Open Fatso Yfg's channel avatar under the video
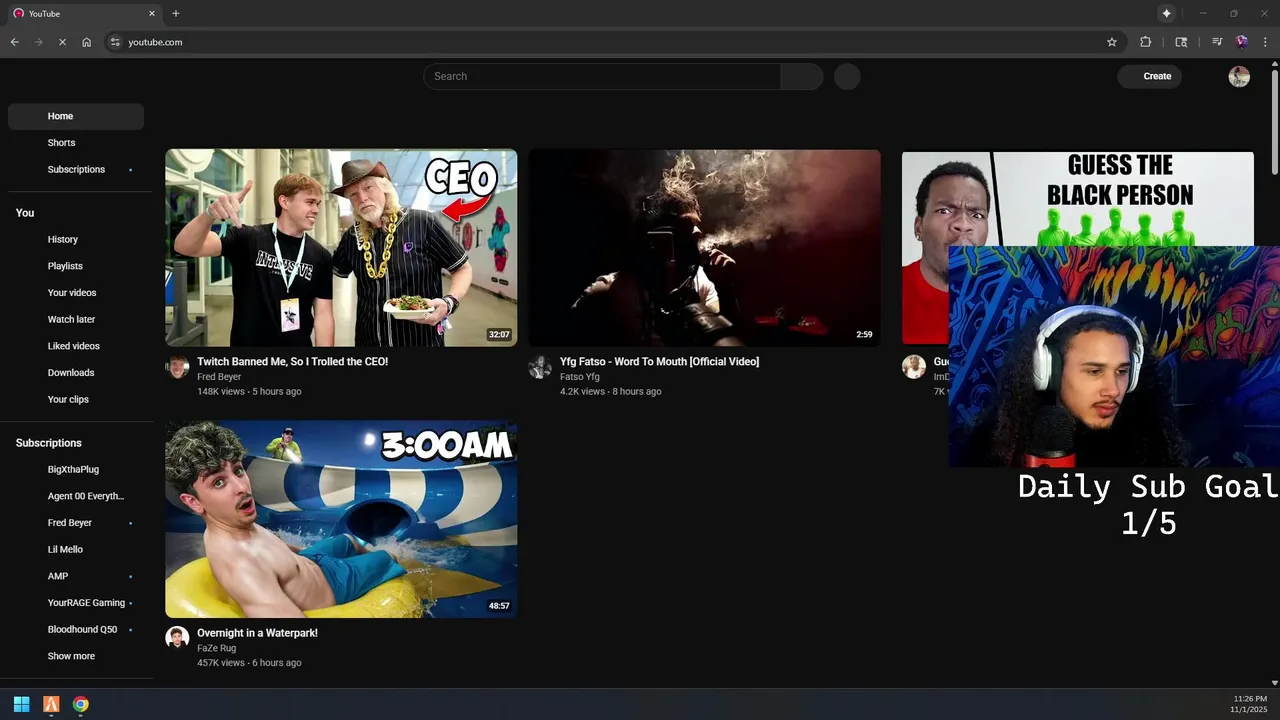This screenshot has height=720, width=1280. [x=540, y=367]
